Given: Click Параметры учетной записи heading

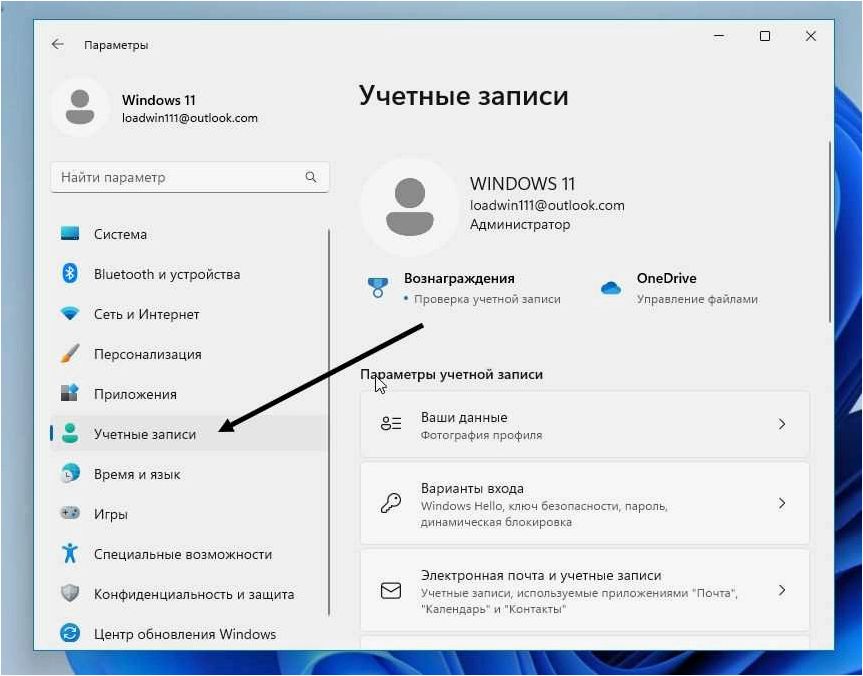Looking at the screenshot, I should pyautogui.click(x=451, y=374).
